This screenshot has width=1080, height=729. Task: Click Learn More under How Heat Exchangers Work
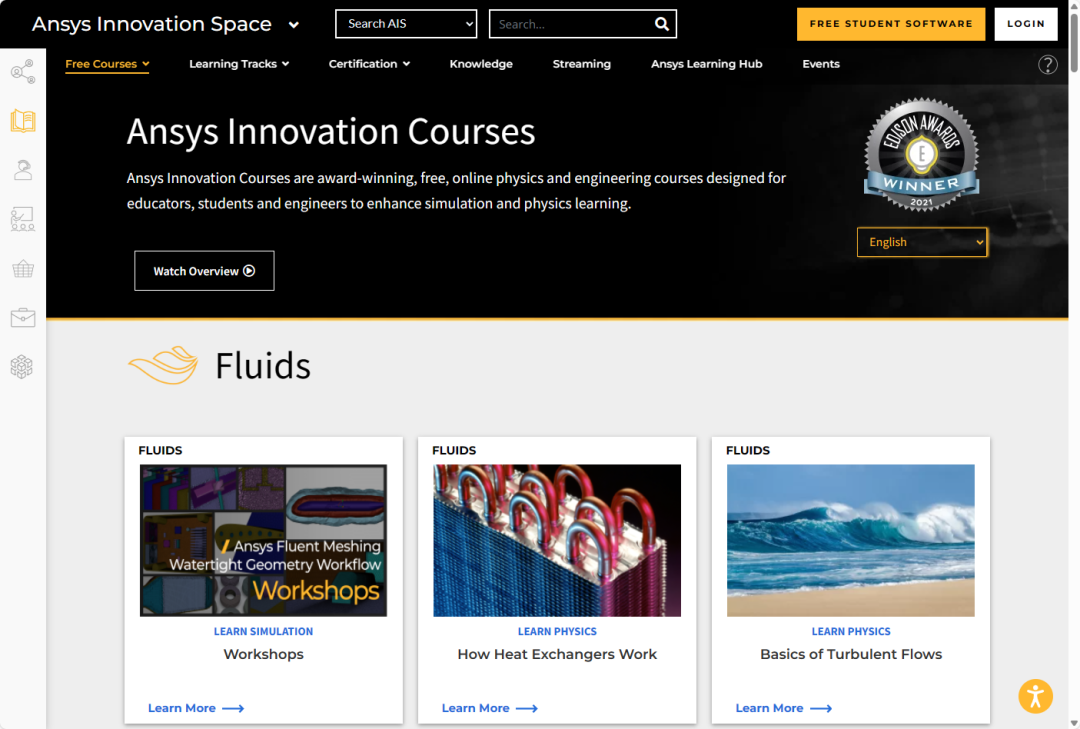475,708
